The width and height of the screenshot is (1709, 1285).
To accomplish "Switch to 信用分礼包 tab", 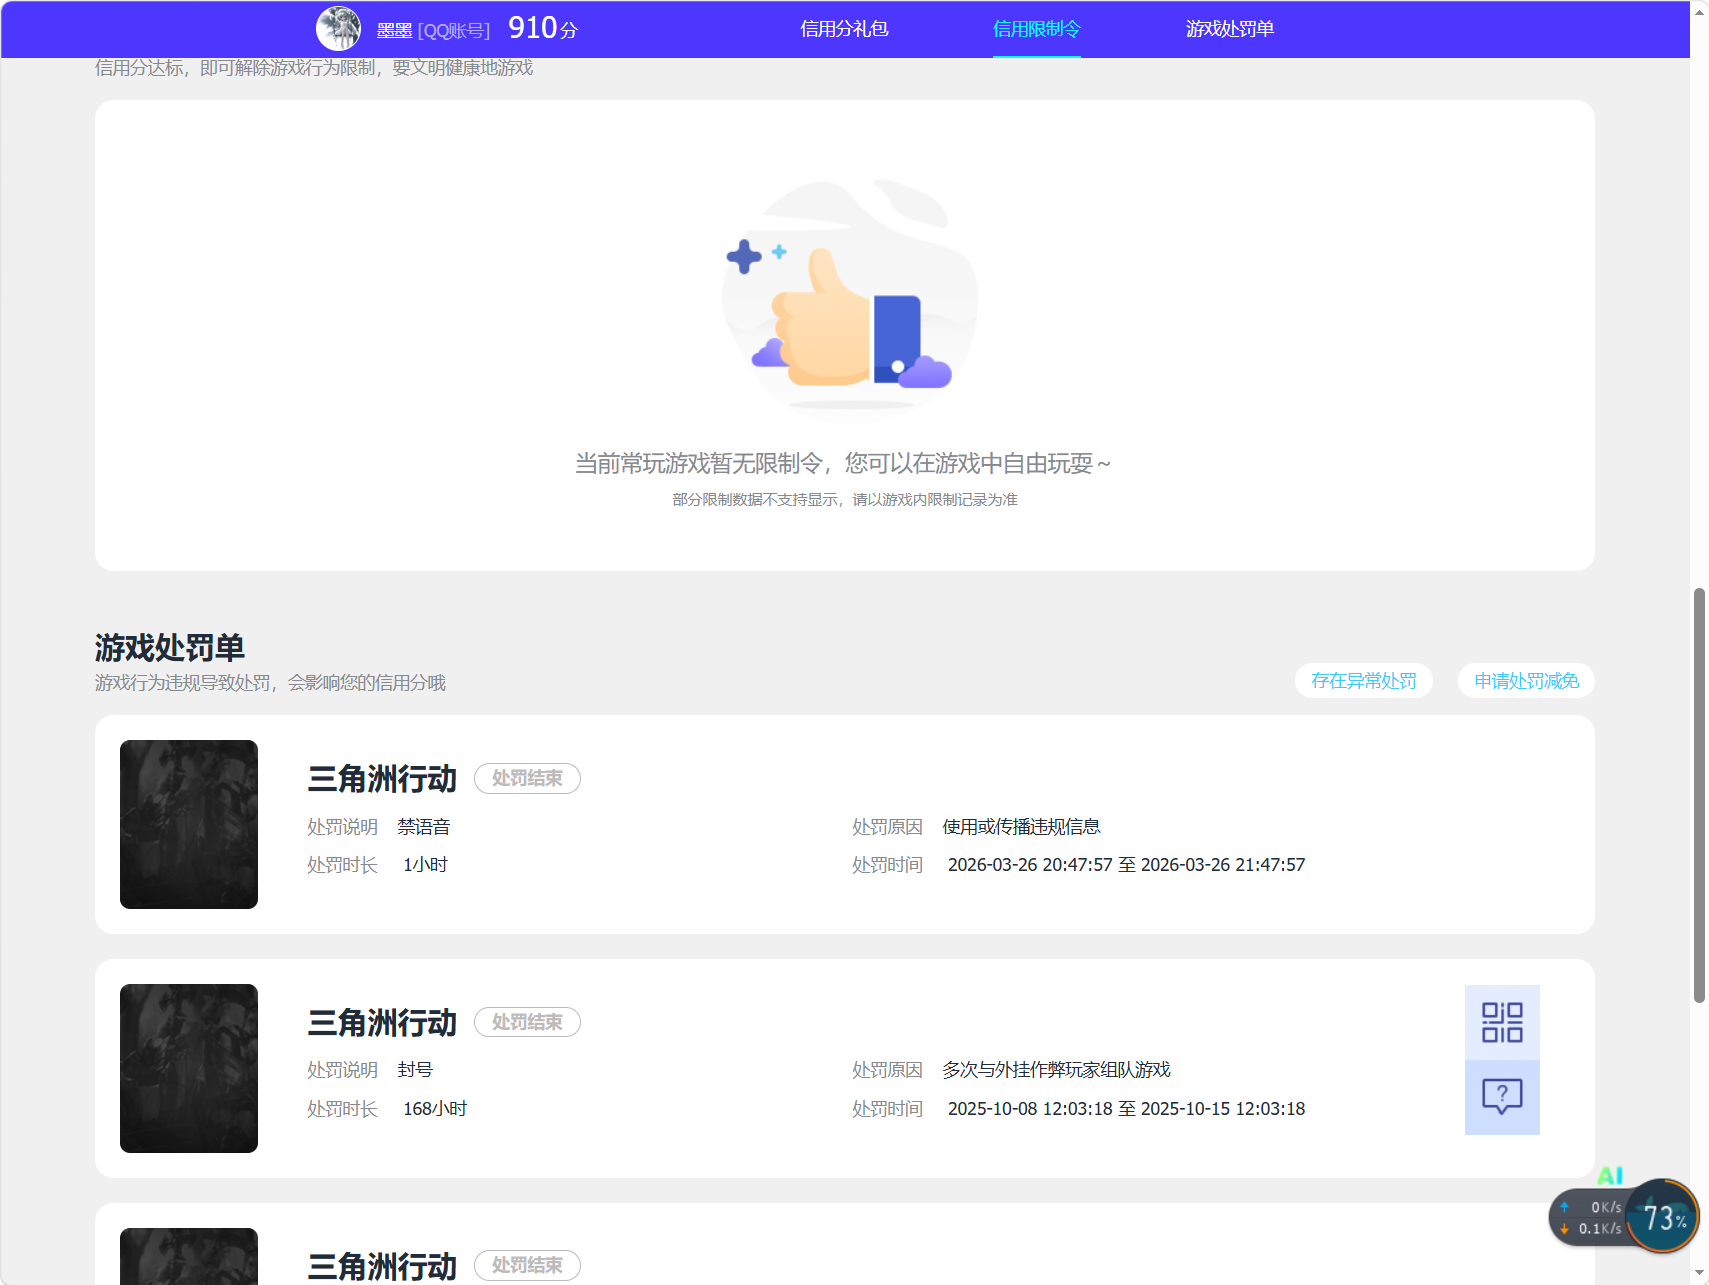I will pyautogui.click(x=844, y=29).
